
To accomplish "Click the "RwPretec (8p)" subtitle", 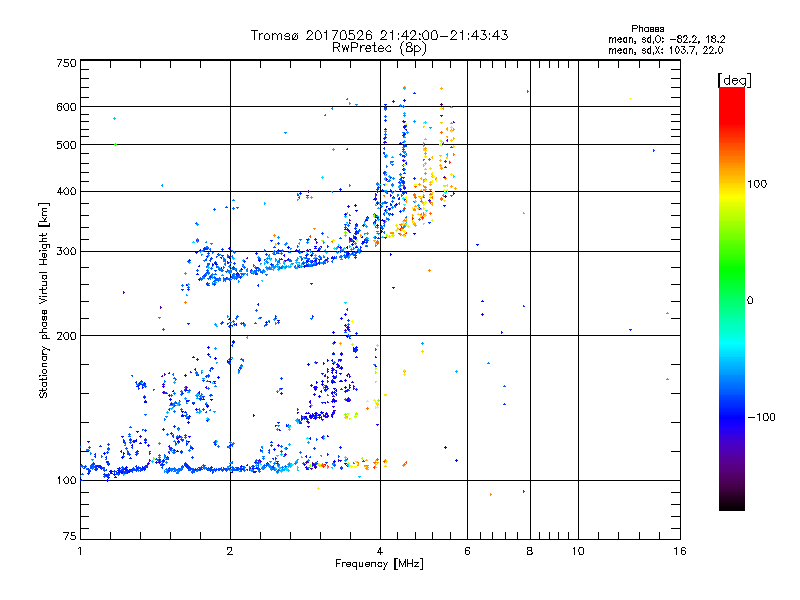I will [379, 47].
